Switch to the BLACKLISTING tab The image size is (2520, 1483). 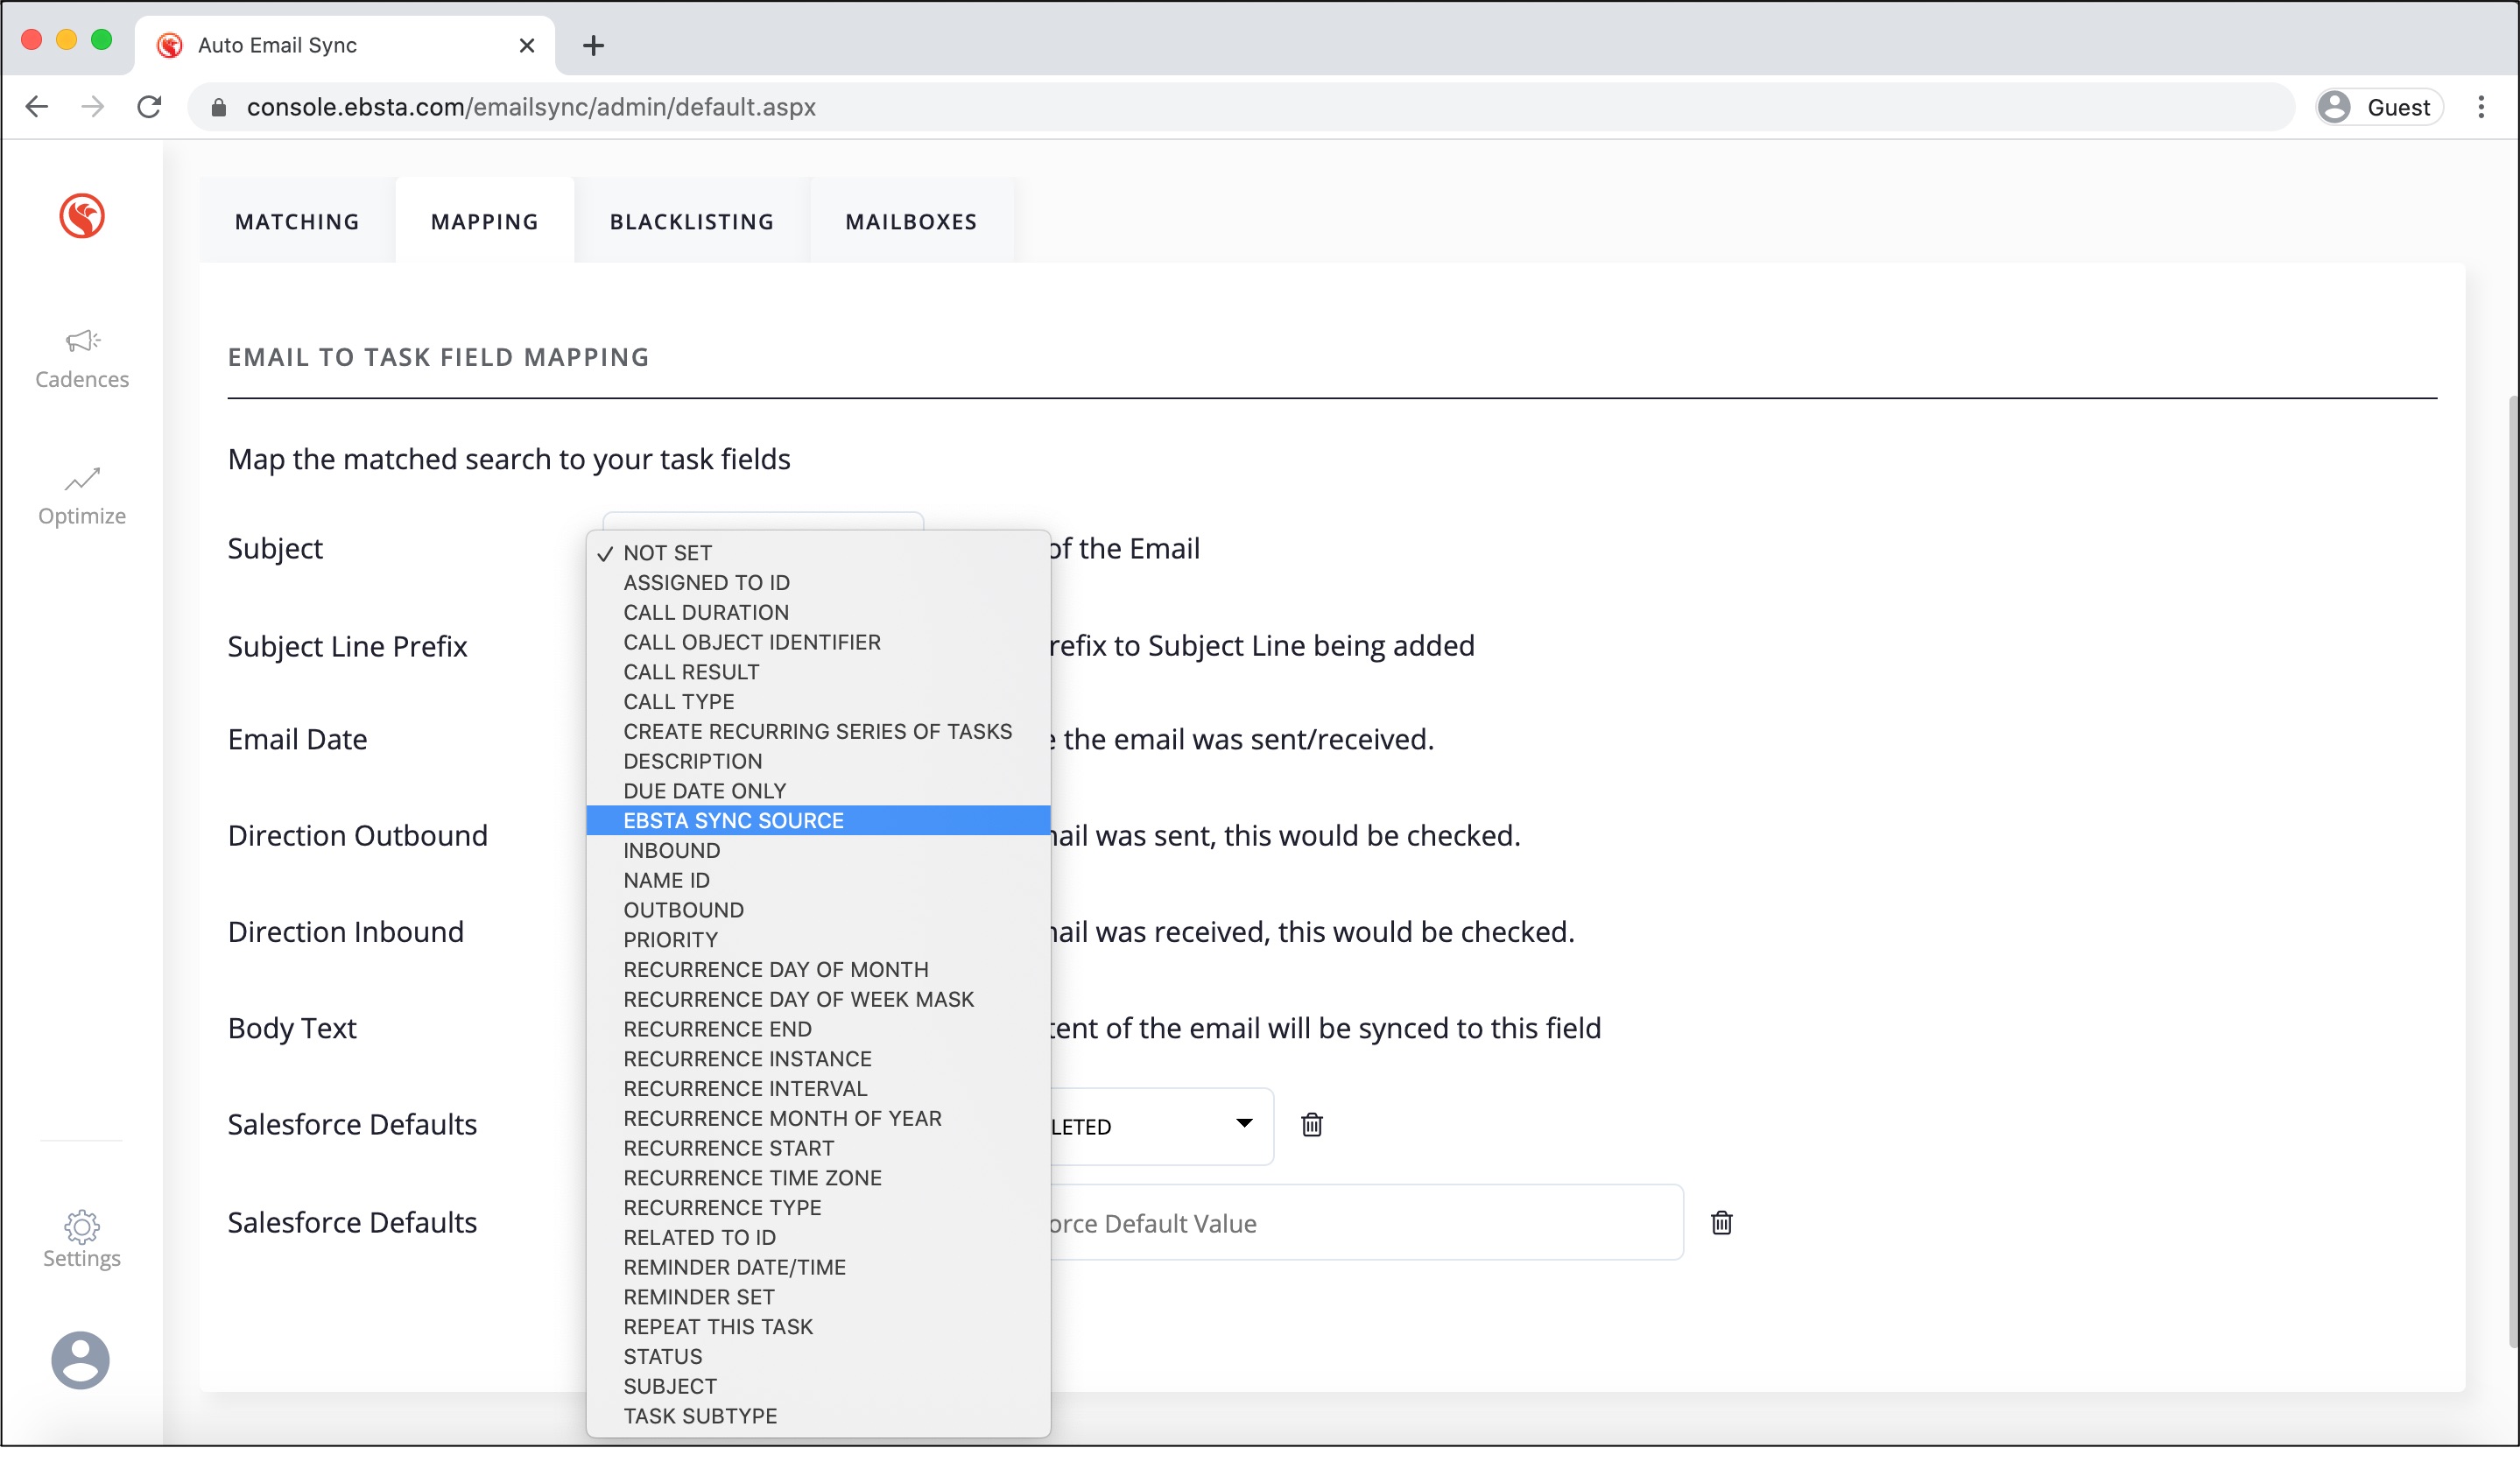tap(692, 222)
